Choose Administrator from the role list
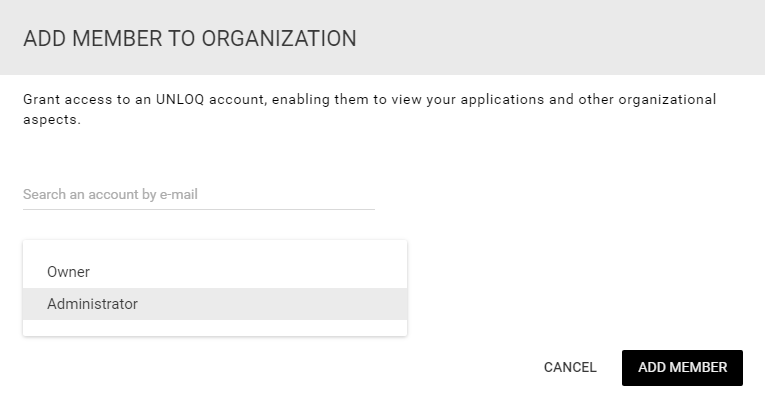The width and height of the screenshot is (765, 409). [92, 304]
